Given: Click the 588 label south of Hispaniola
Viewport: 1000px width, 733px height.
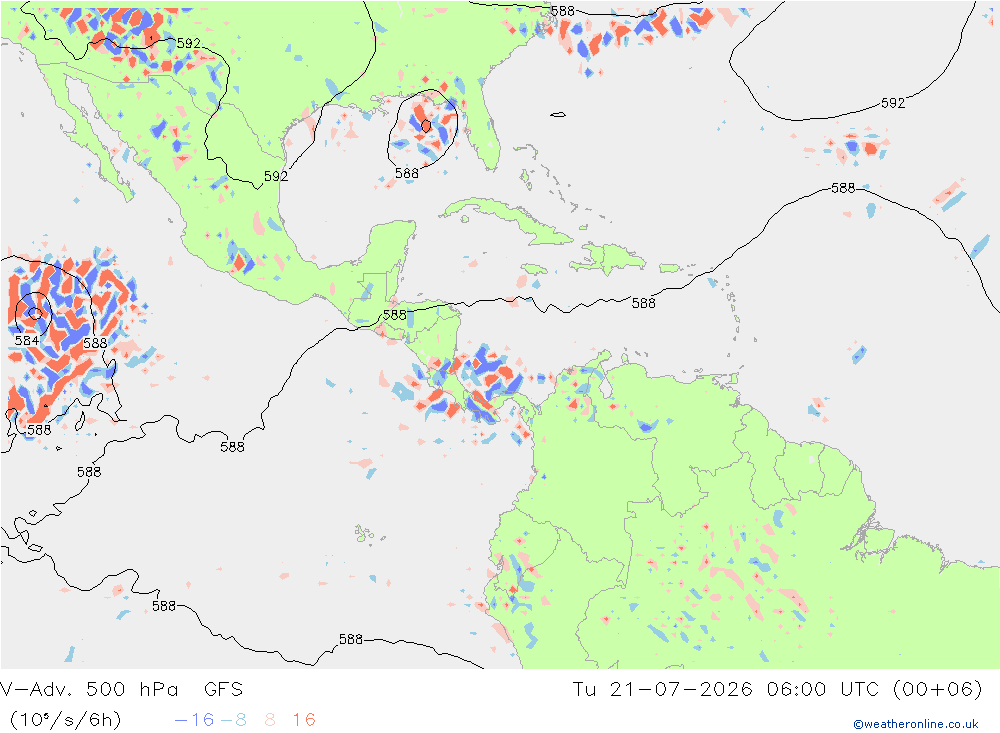Looking at the screenshot, I should pyautogui.click(x=643, y=304).
